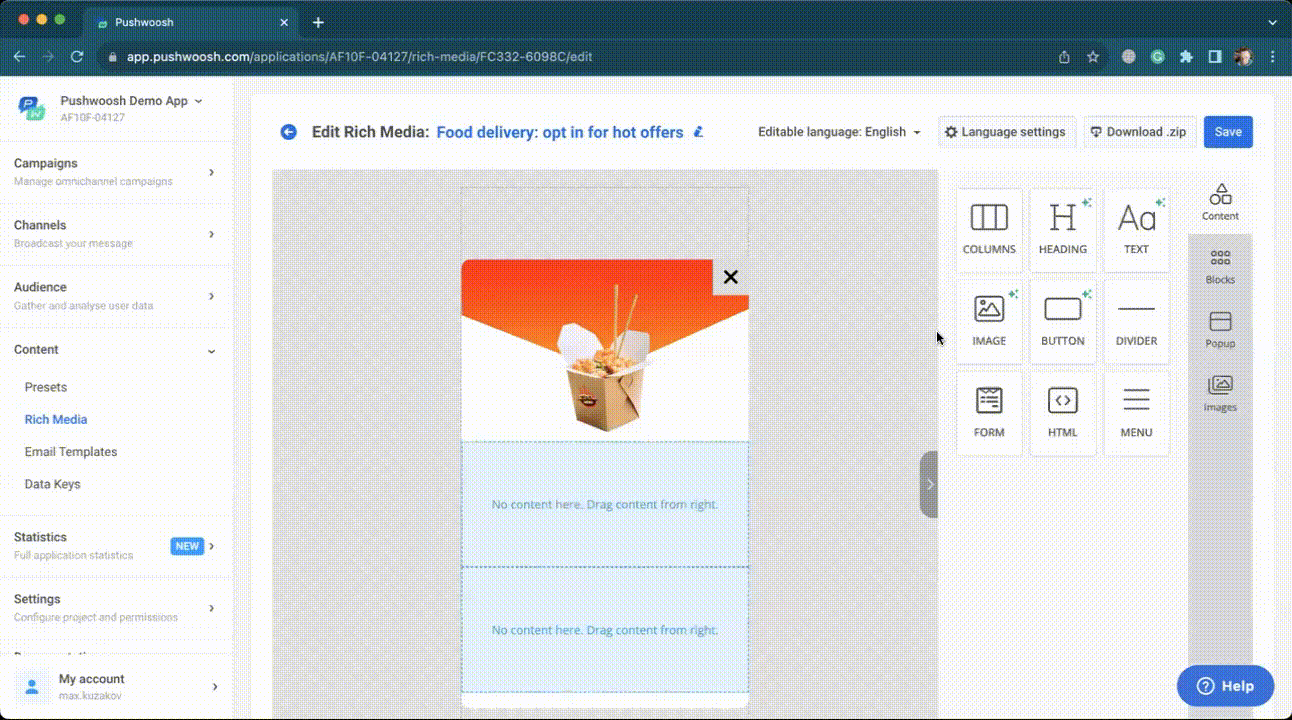Select the Columns content block
The height and width of the screenshot is (720, 1292).
pos(989,230)
